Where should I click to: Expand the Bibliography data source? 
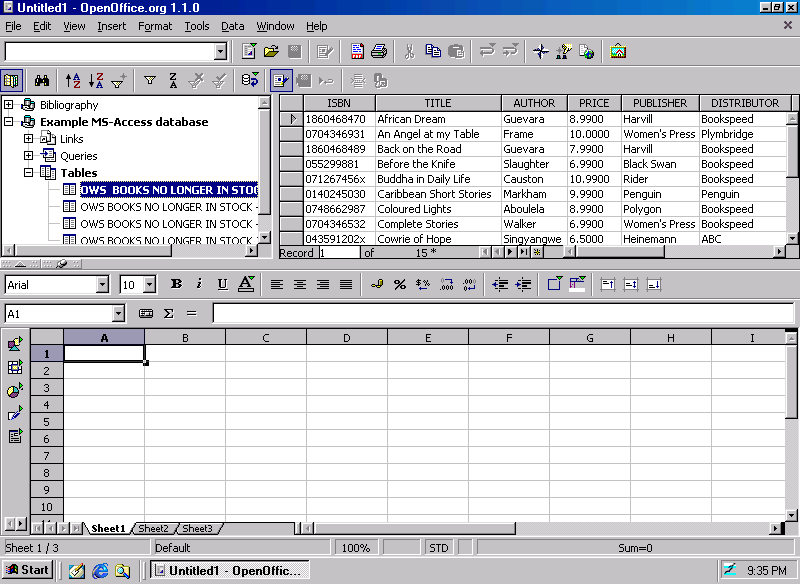point(9,105)
